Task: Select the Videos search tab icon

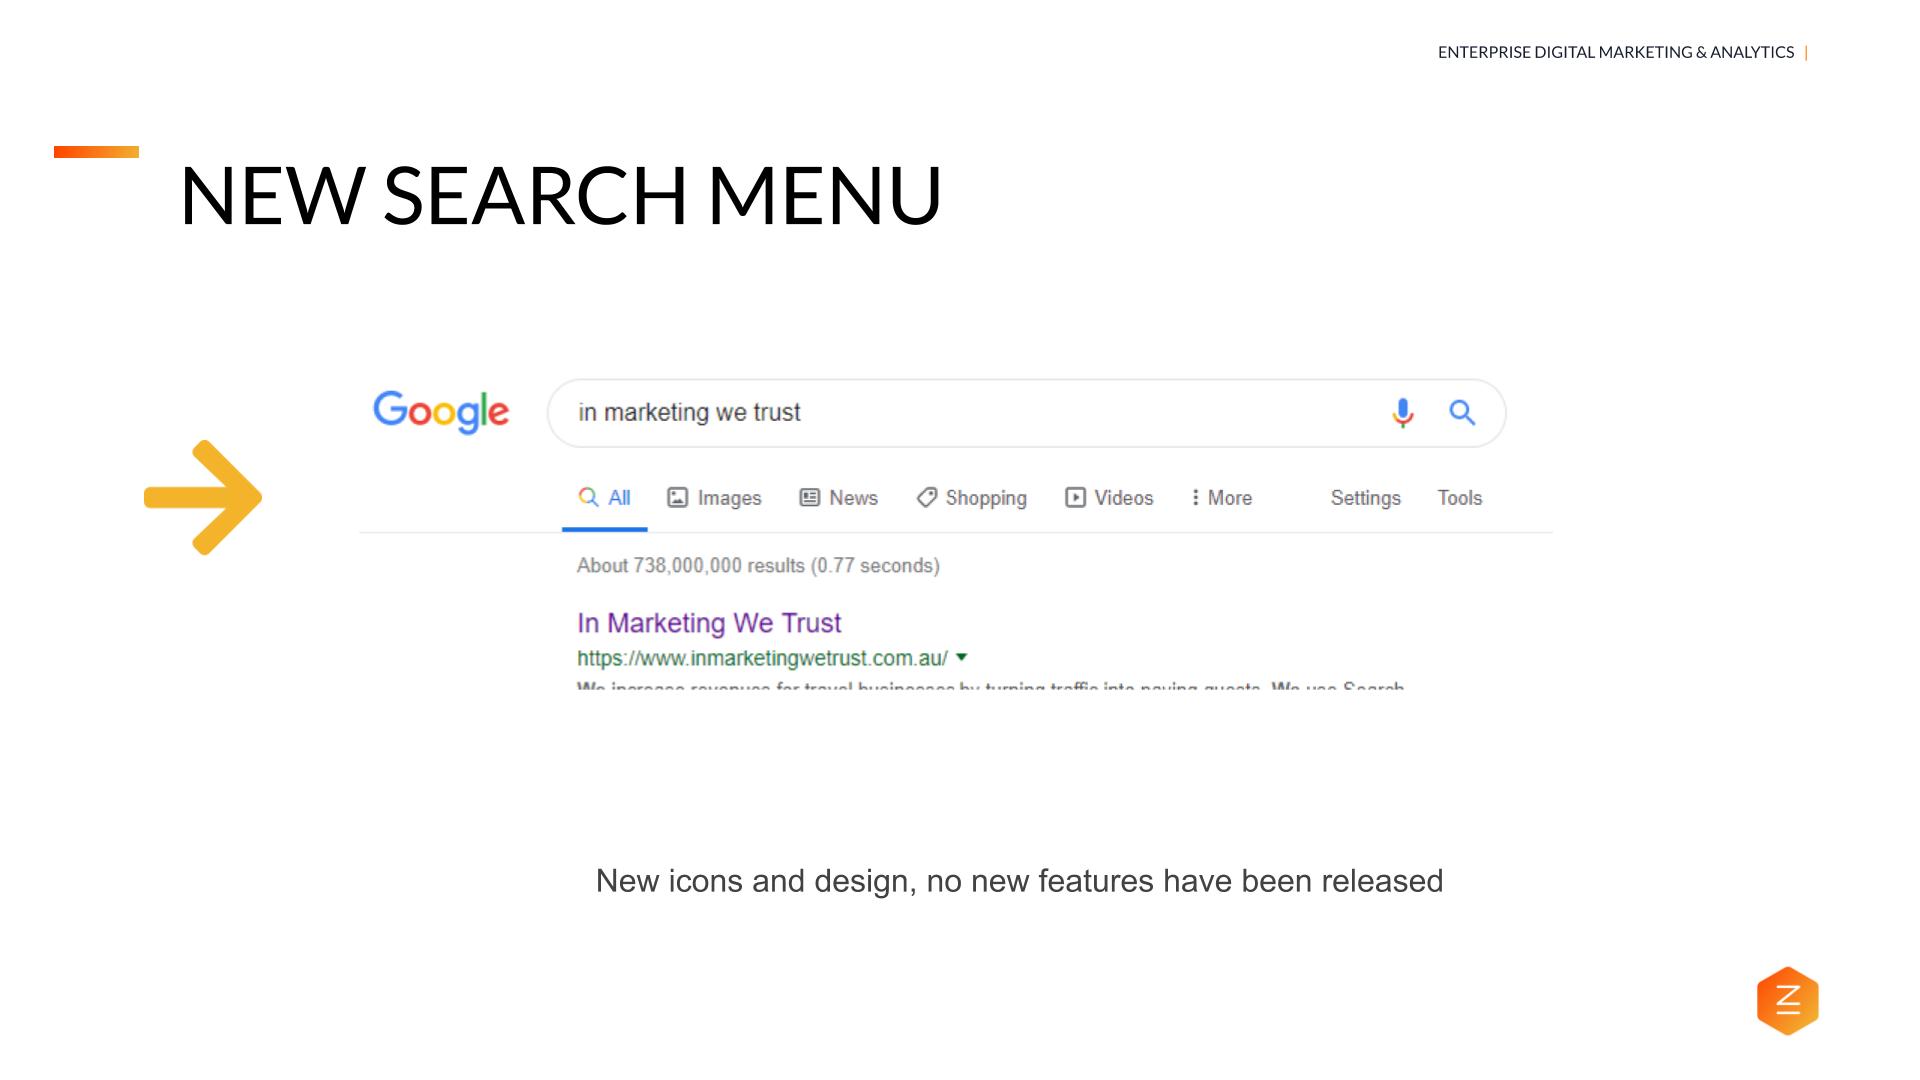Action: pyautogui.click(x=1075, y=497)
